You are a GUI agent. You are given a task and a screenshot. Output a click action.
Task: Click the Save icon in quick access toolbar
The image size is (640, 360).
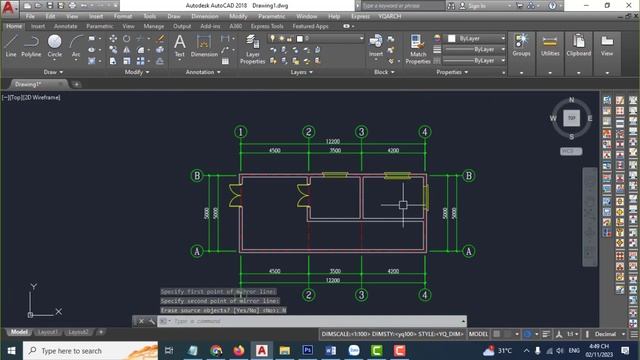50,5
